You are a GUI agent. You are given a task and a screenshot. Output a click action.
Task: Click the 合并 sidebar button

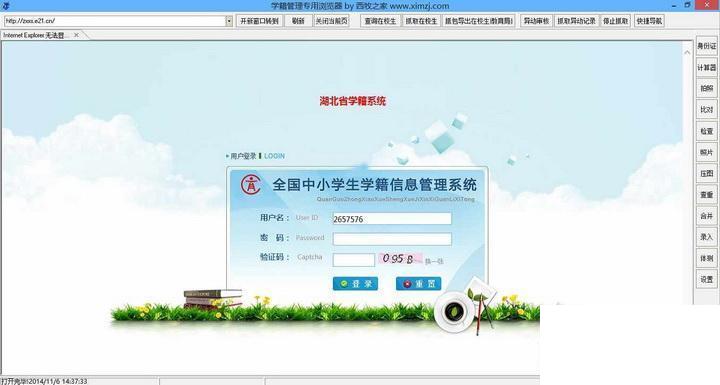(706, 216)
